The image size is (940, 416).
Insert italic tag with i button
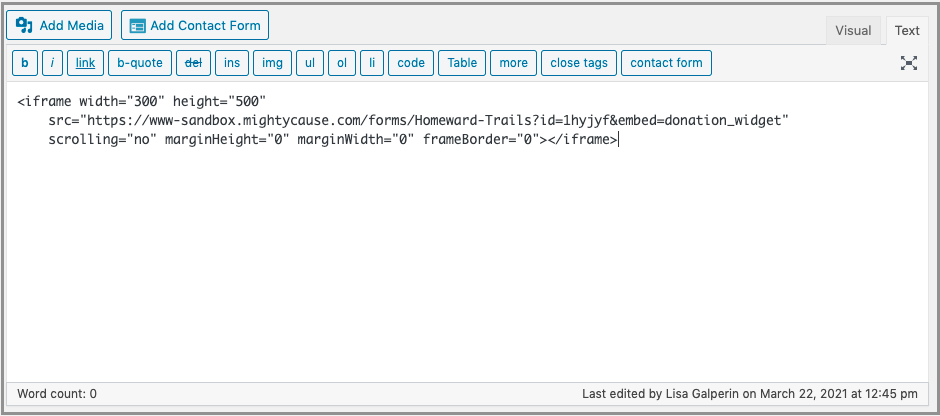click(x=53, y=63)
